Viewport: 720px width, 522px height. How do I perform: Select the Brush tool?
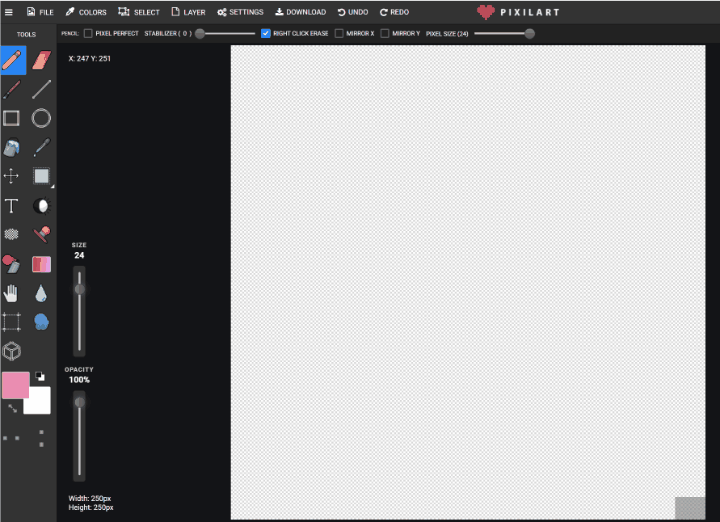(12, 90)
